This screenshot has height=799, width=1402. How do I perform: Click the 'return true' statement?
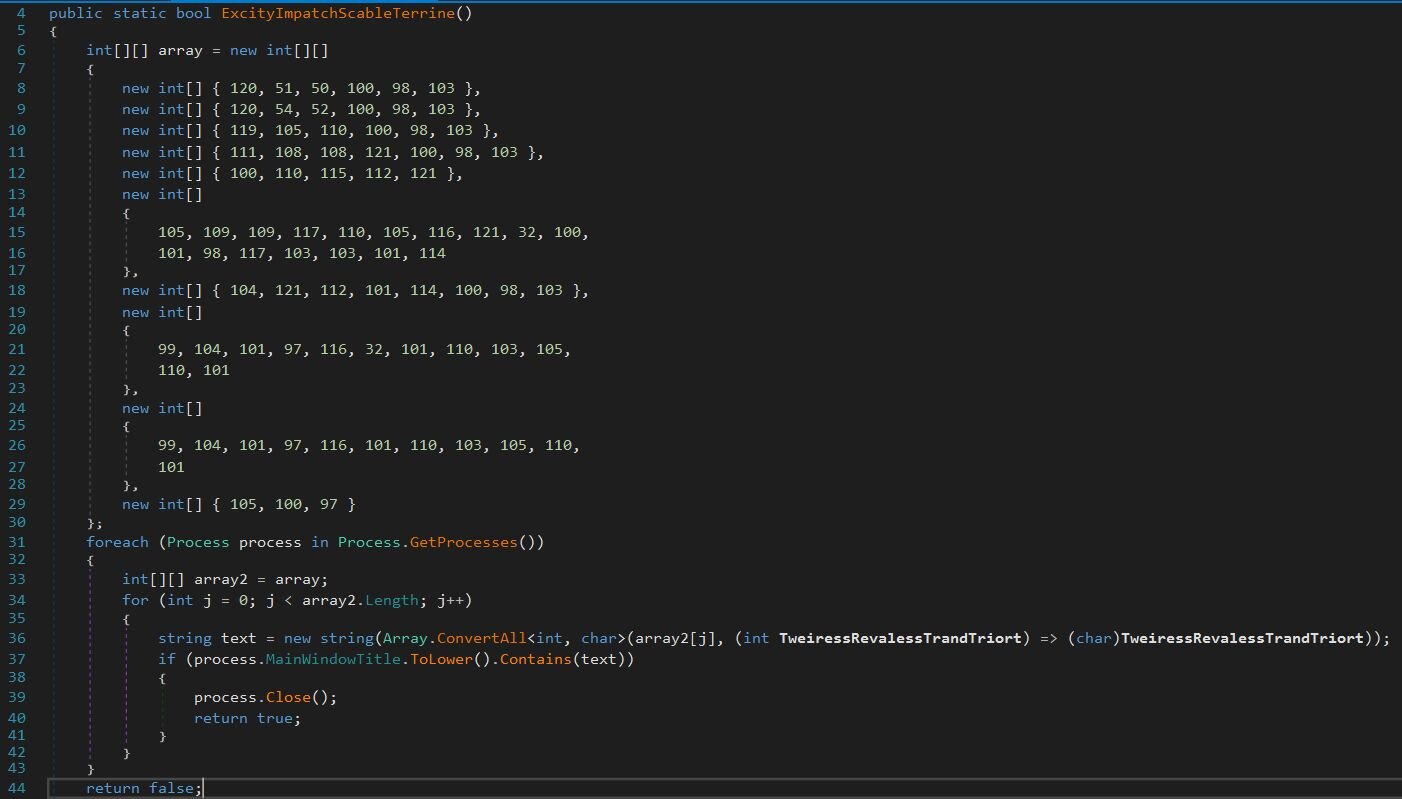pos(246,718)
